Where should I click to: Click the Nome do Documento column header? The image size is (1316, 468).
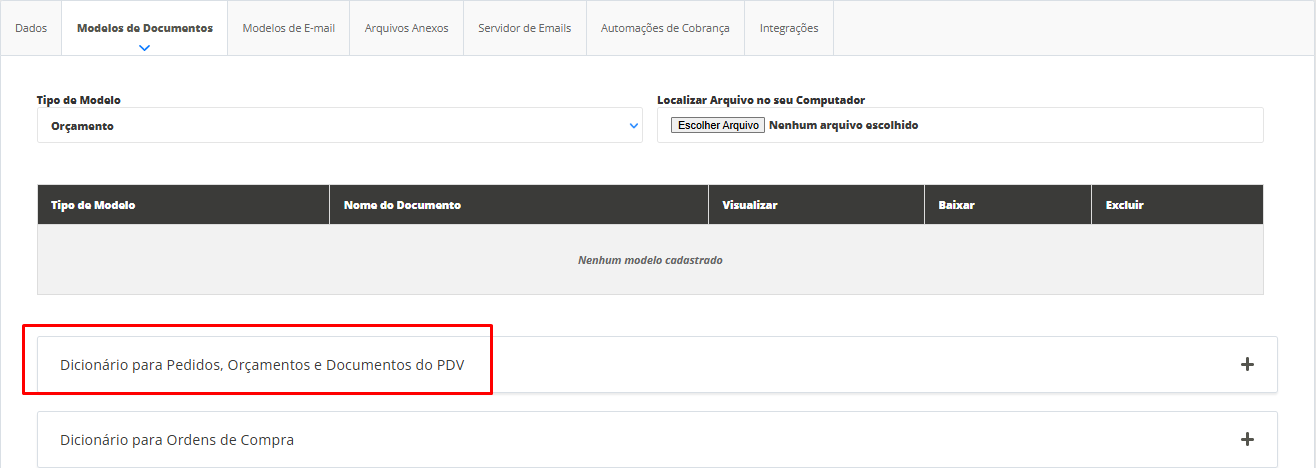[x=401, y=205]
